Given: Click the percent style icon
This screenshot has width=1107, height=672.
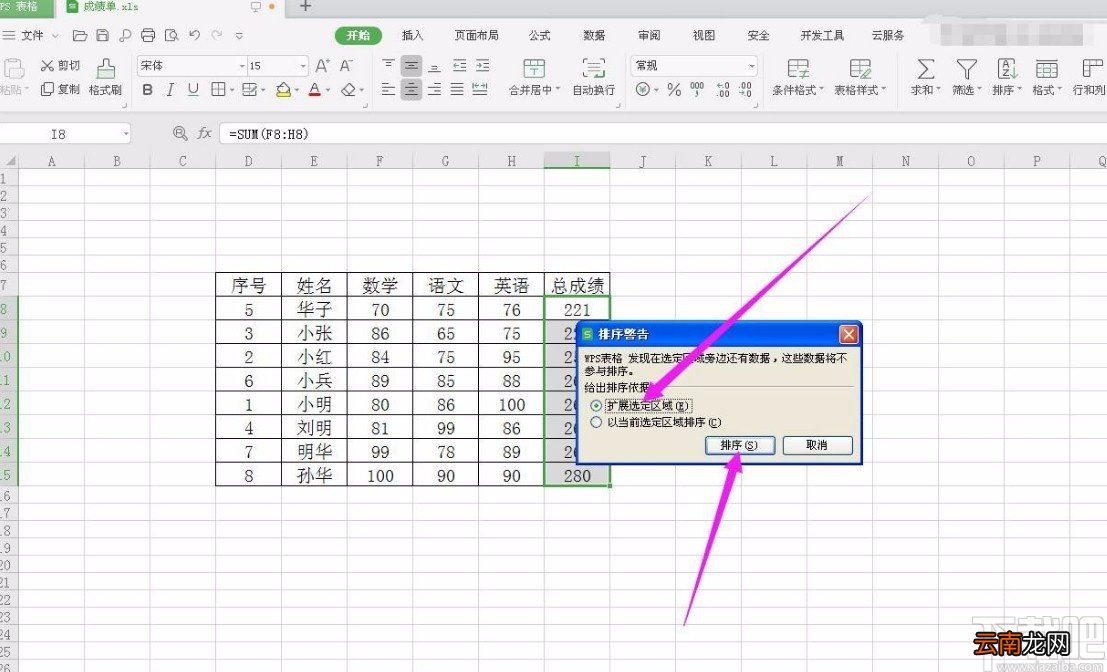Looking at the screenshot, I should pos(674,90).
